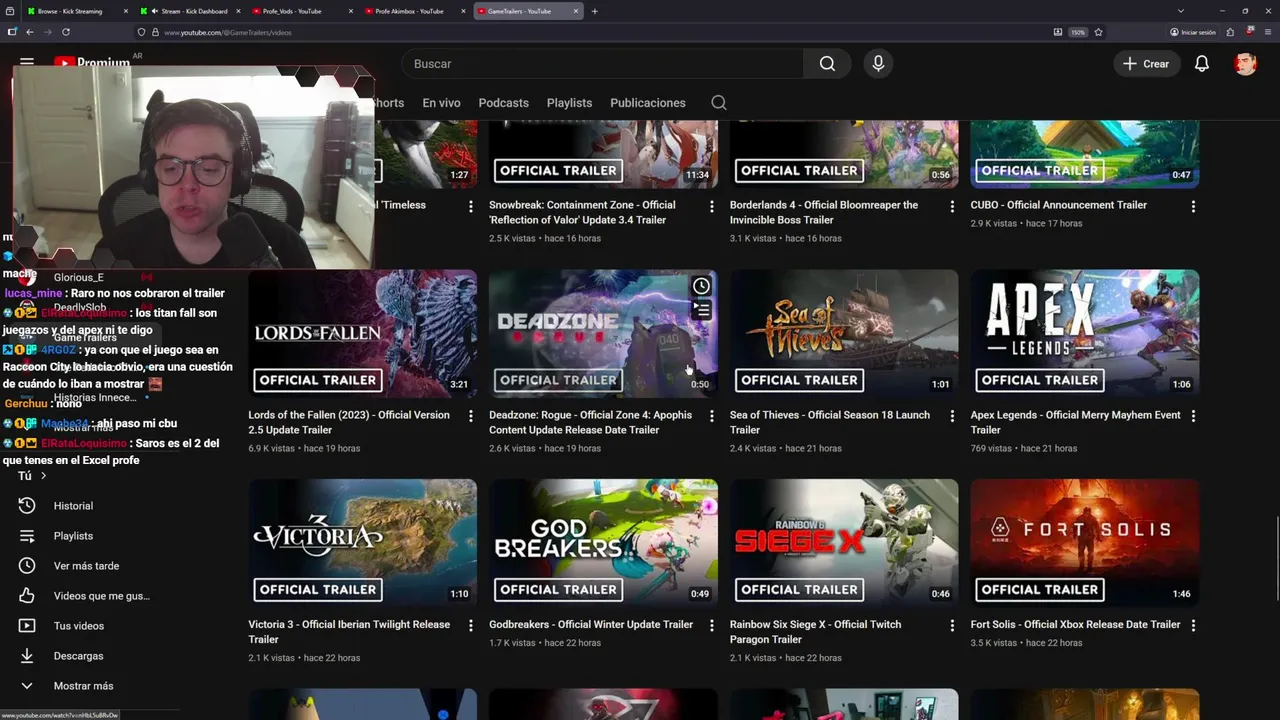Open Videos que me gustan in the sidebar

point(101,596)
